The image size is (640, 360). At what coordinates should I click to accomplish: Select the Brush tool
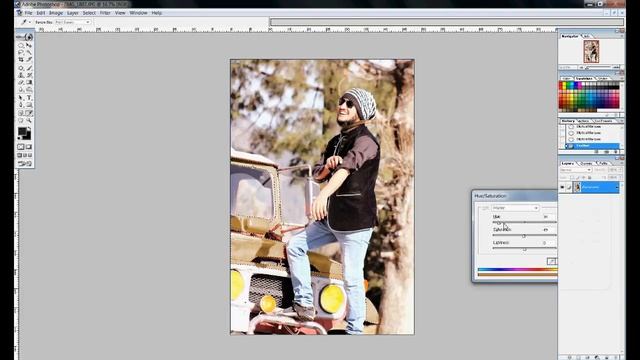pyautogui.click(x=29, y=68)
